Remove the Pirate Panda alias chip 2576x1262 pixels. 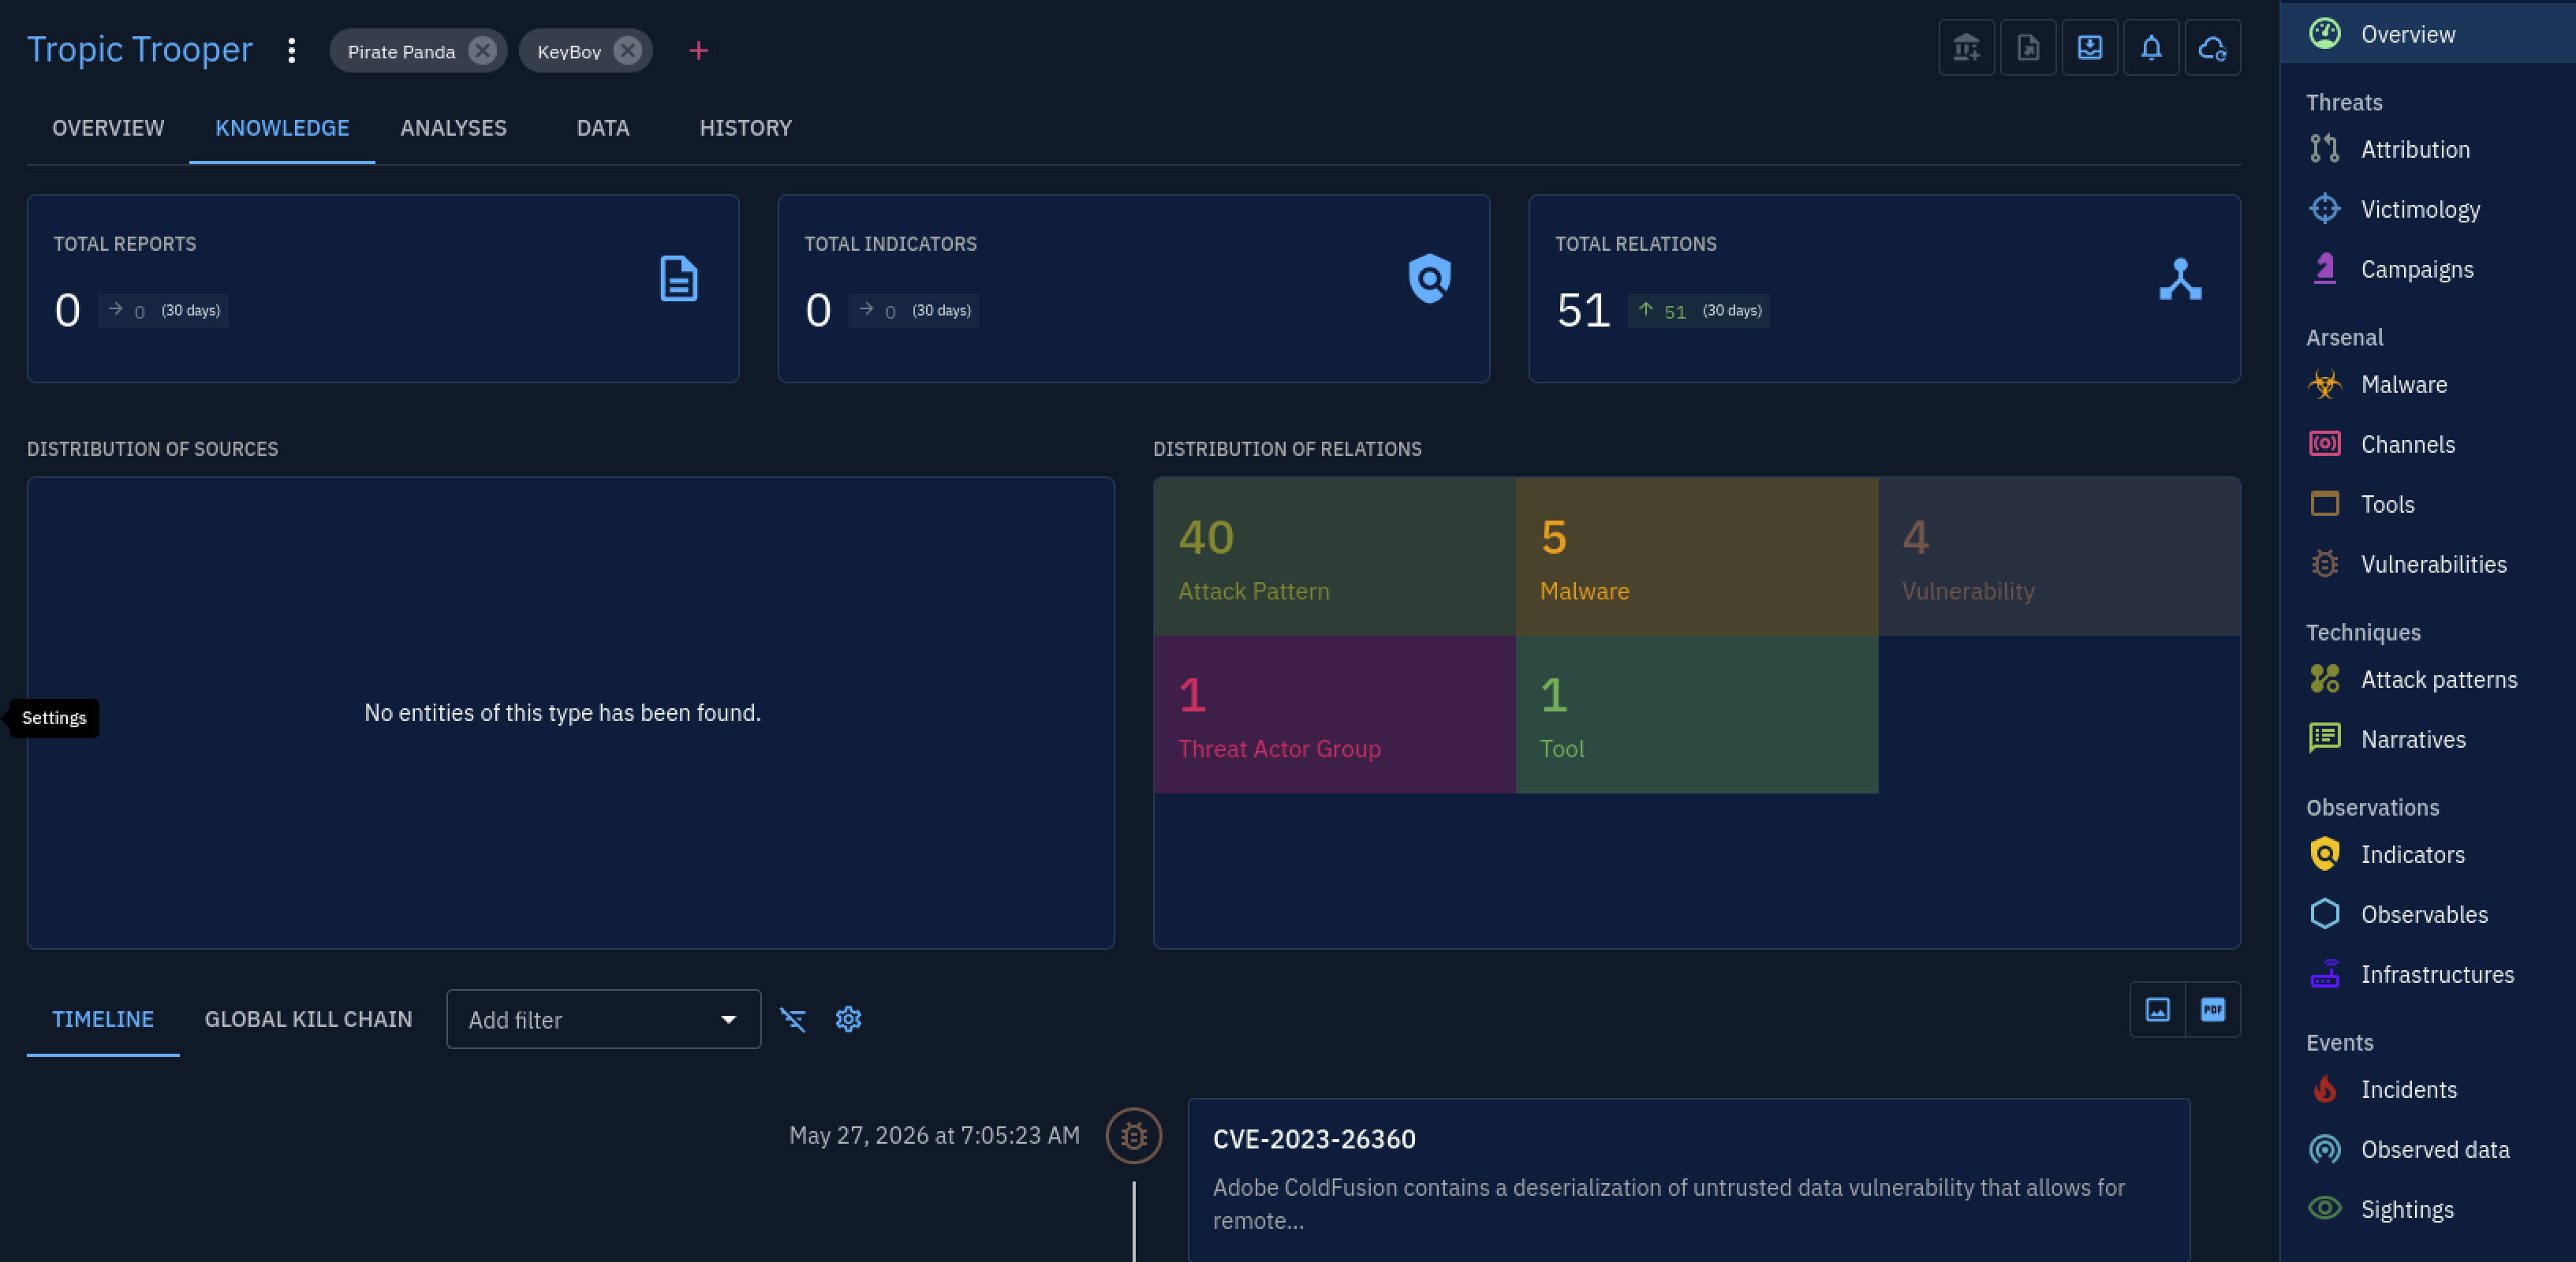pyautogui.click(x=482, y=51)
